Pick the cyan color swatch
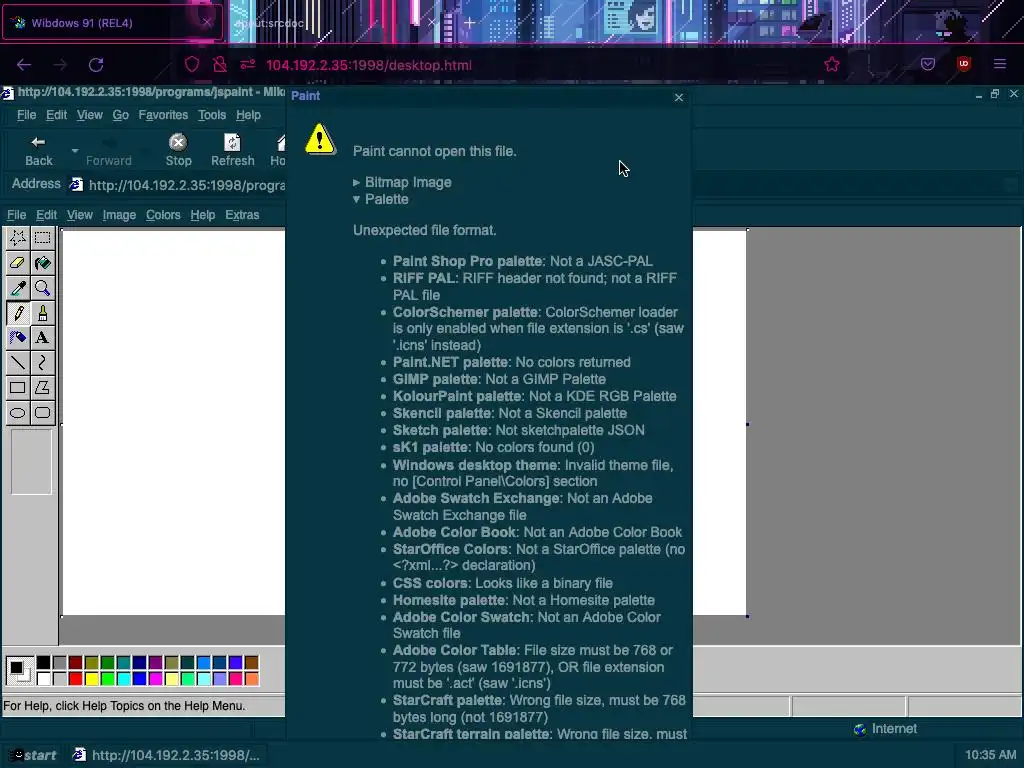The height and width of the screenshot is (768, 1024). point(123,679)
